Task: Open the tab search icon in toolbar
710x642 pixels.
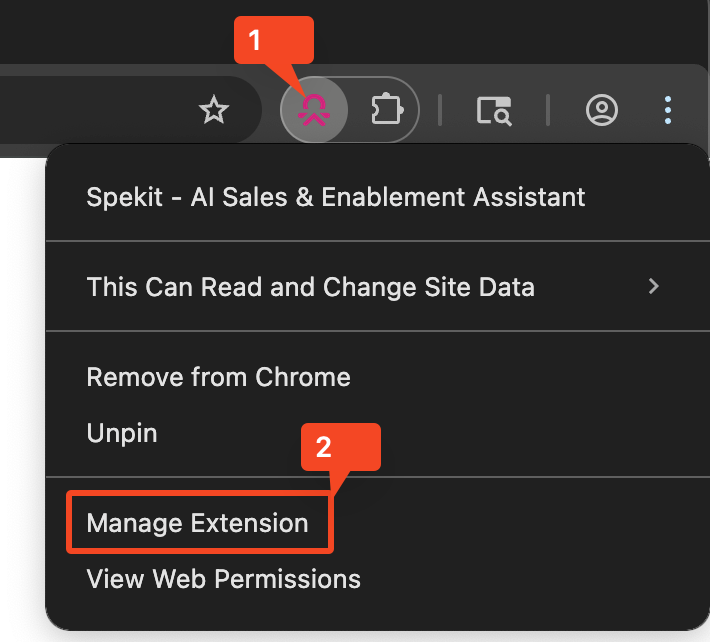Action: (x=494, y=110)
